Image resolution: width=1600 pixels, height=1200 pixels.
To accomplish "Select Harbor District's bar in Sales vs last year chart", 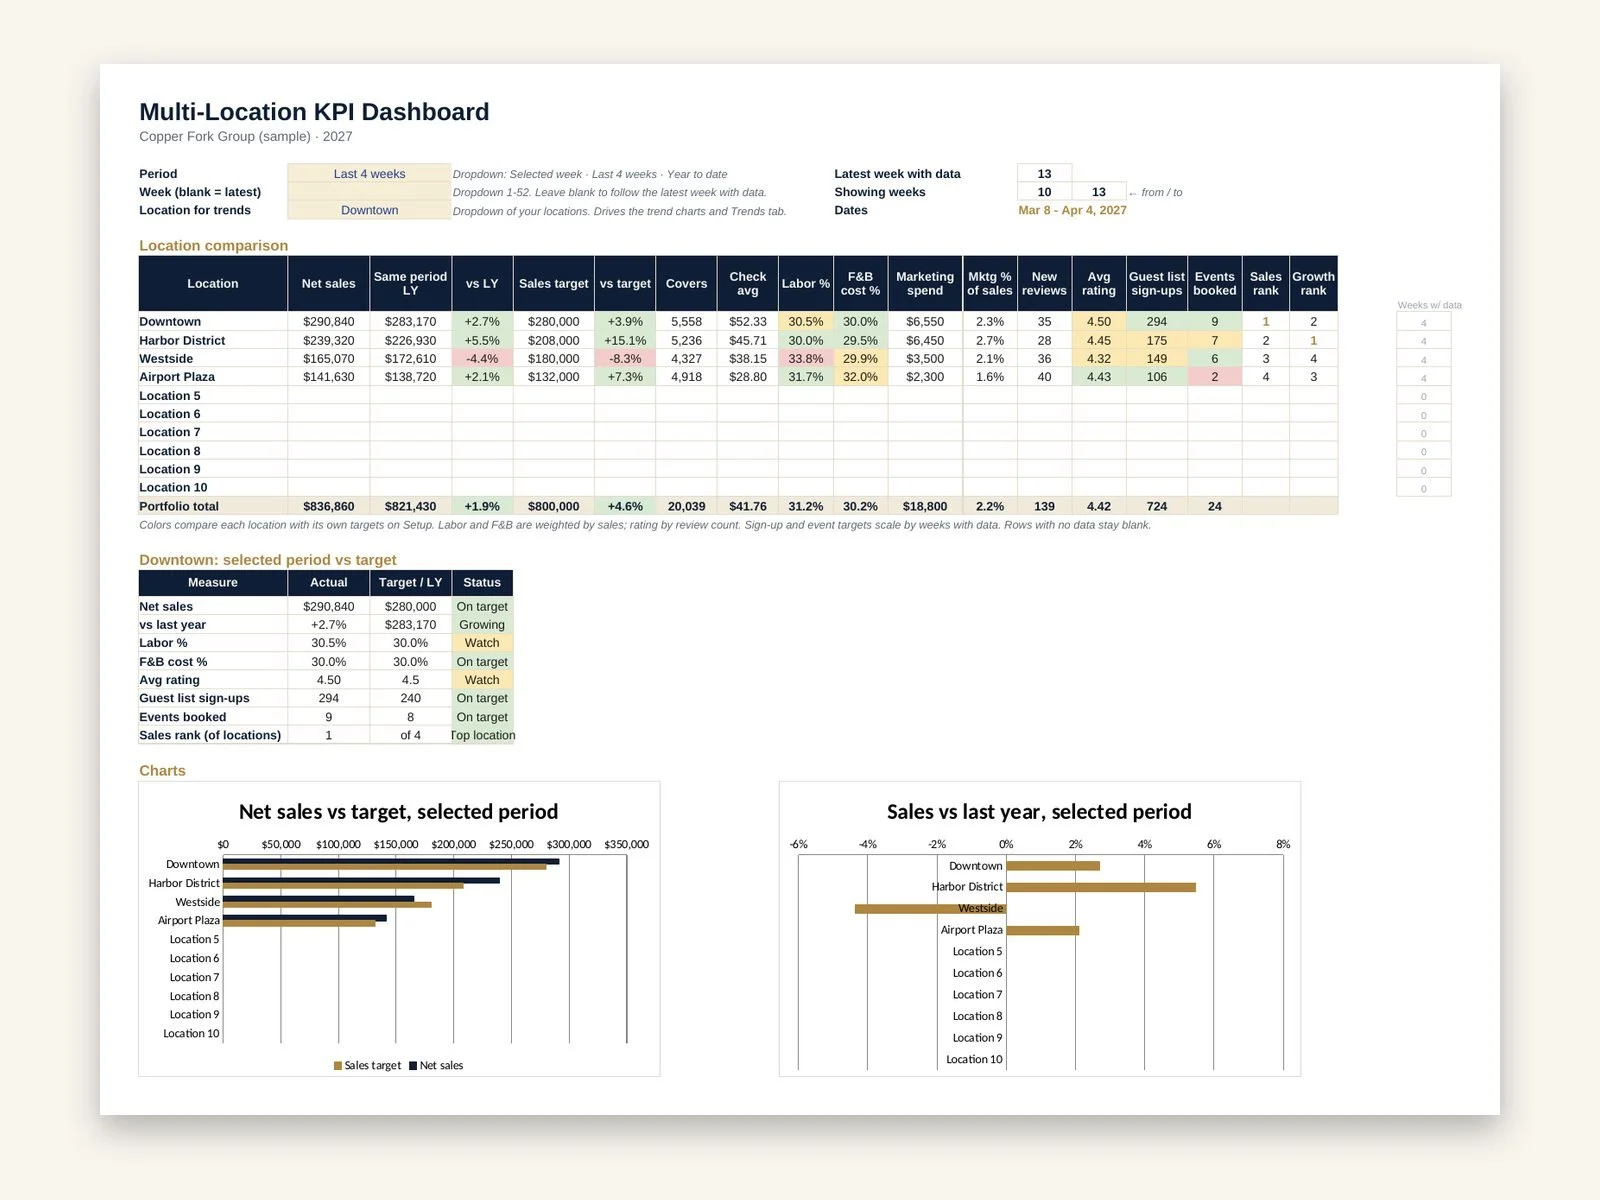I will tap(1101, 887).
